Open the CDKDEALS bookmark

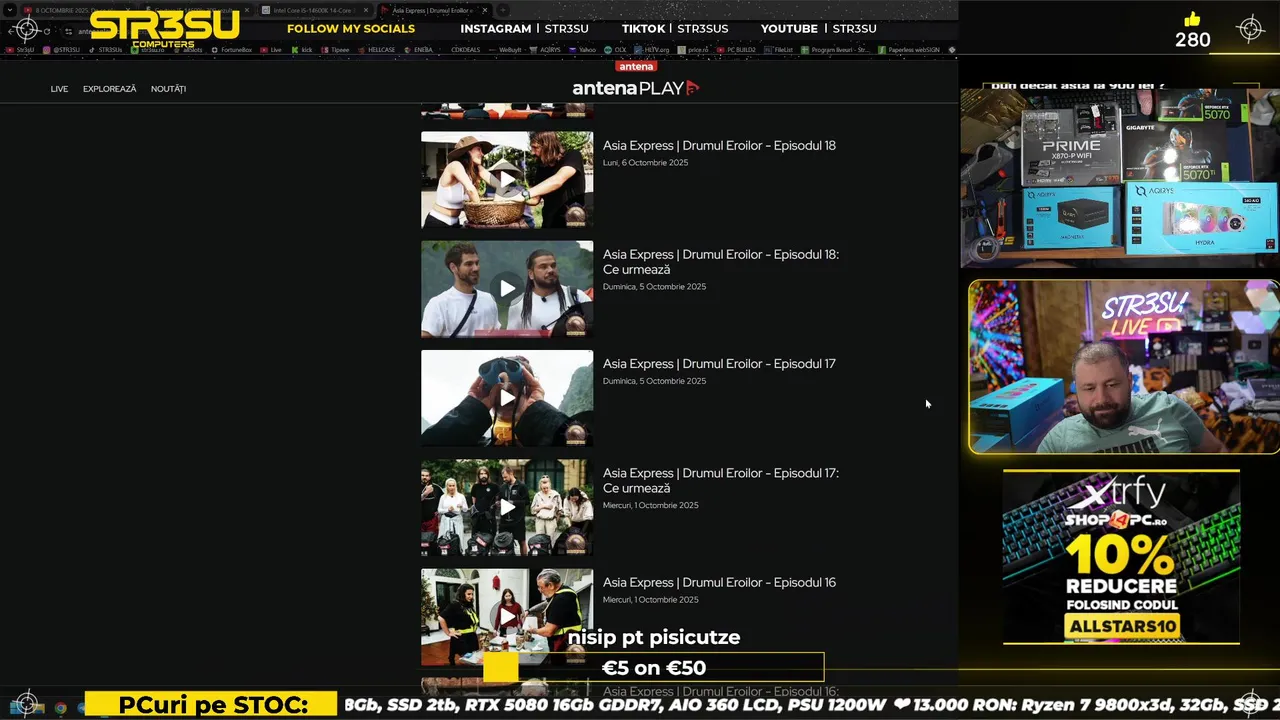coord(465,49)
